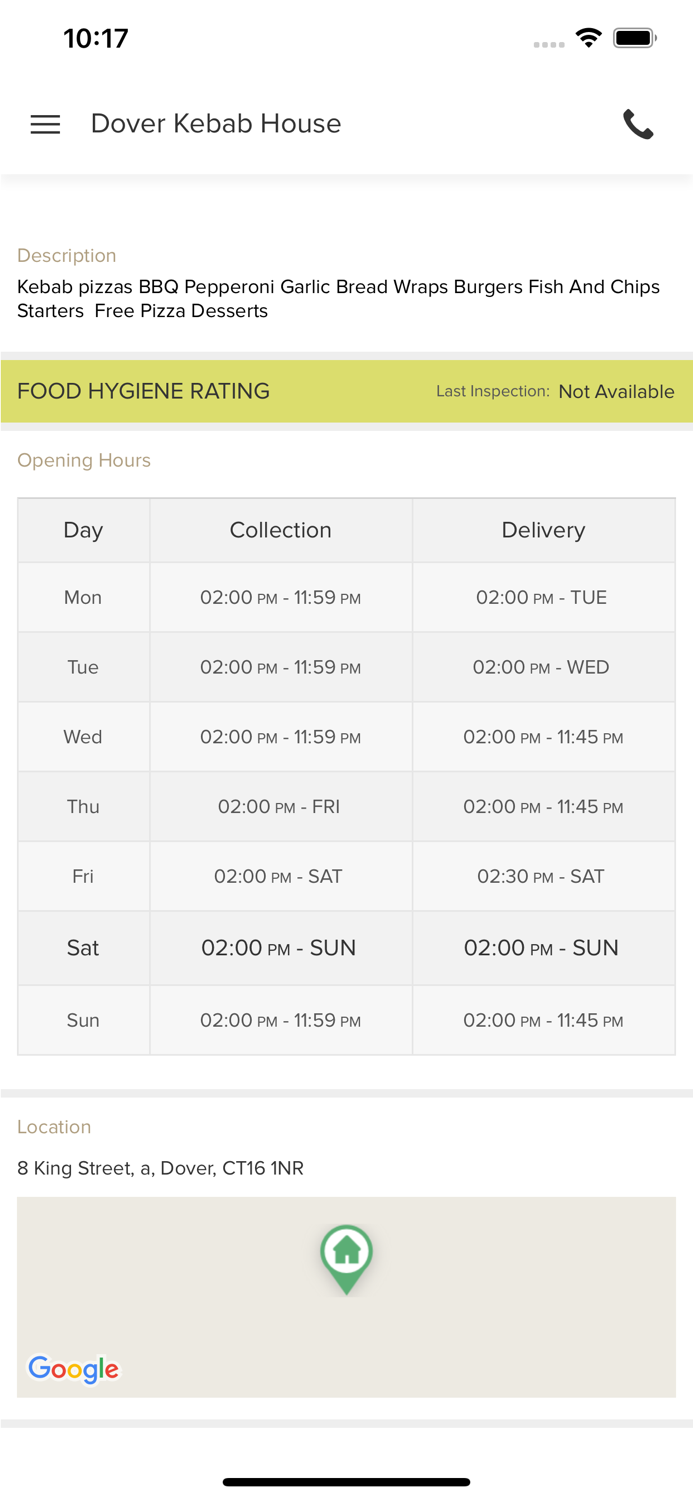Select the Collection column header
The height and width of the screenshot is (1500, 693).
(280, 530)
